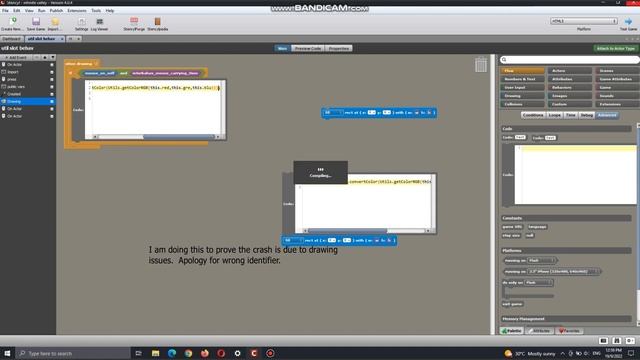Toggle the checkbox for the Drawing event
The height and width of the screenshot is (360, 640).
tap(52, 101)
